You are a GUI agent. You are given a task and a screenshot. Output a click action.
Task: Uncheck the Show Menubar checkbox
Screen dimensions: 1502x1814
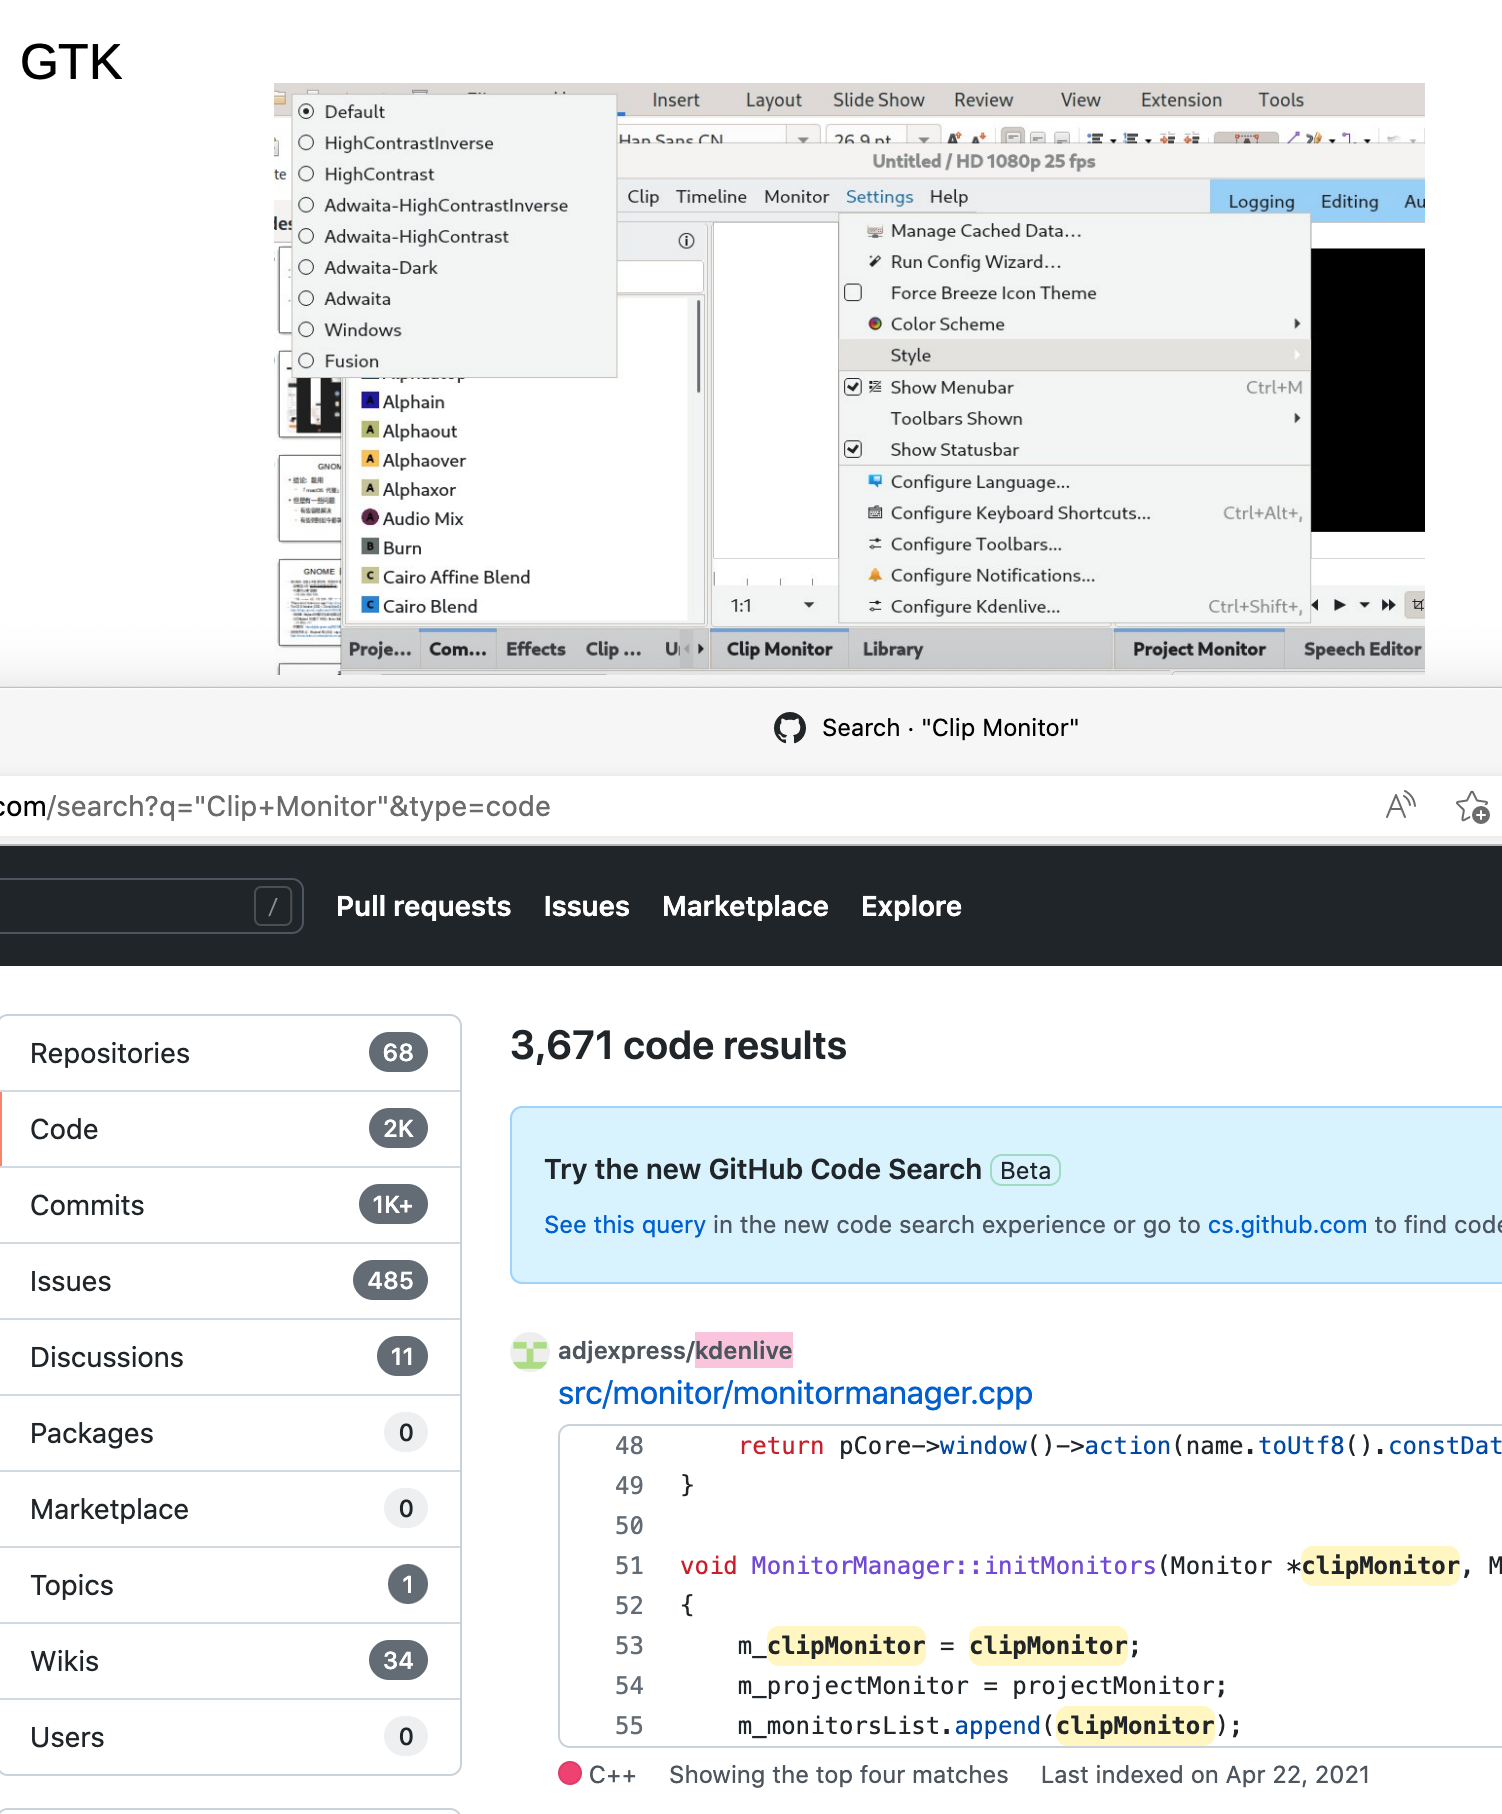coord(853,386)
